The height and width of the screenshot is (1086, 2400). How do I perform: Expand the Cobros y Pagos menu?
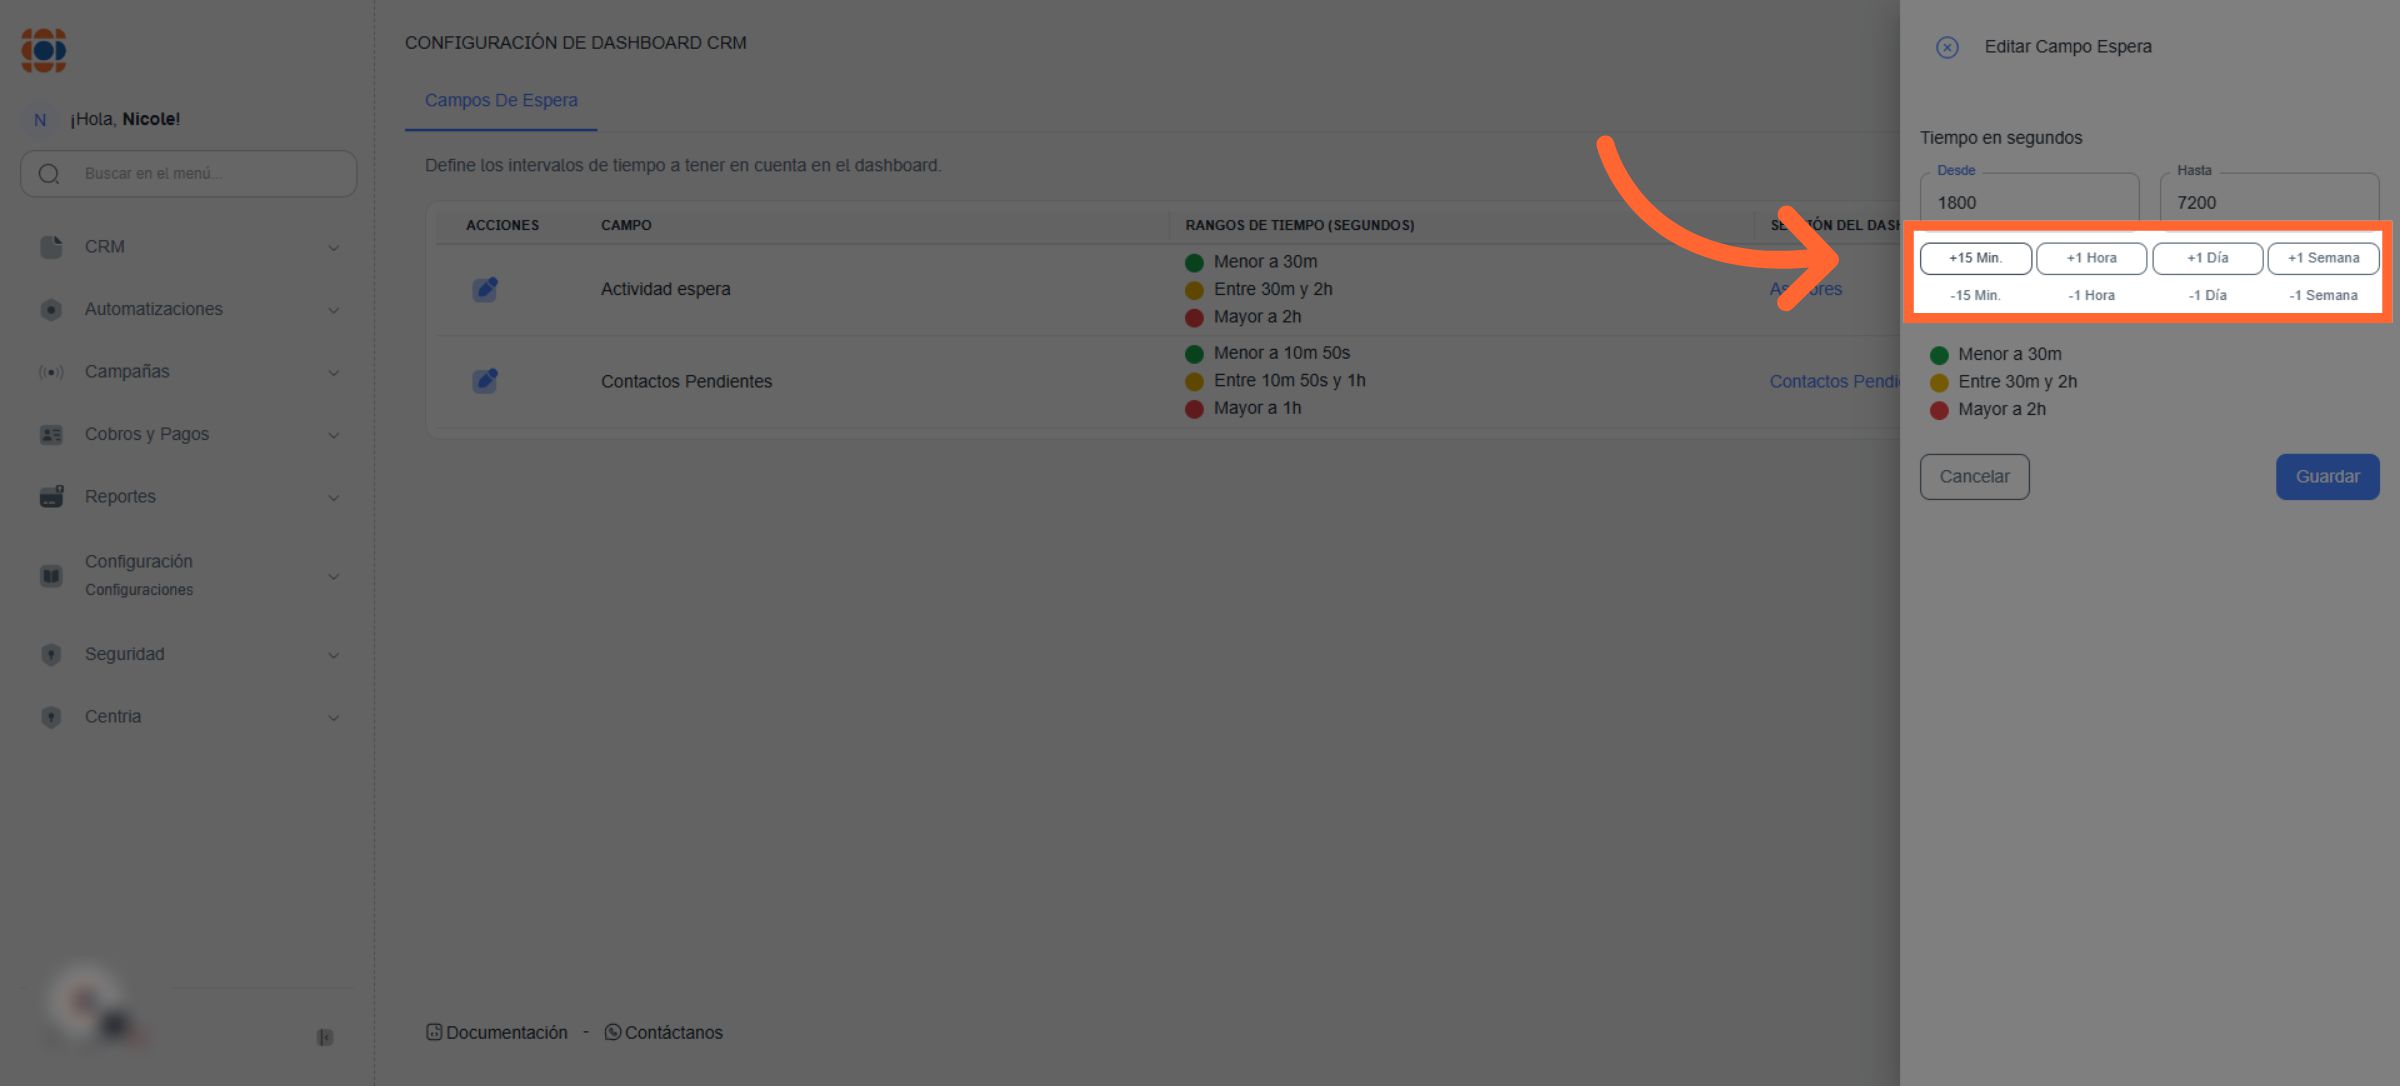[x=334, y=435]
